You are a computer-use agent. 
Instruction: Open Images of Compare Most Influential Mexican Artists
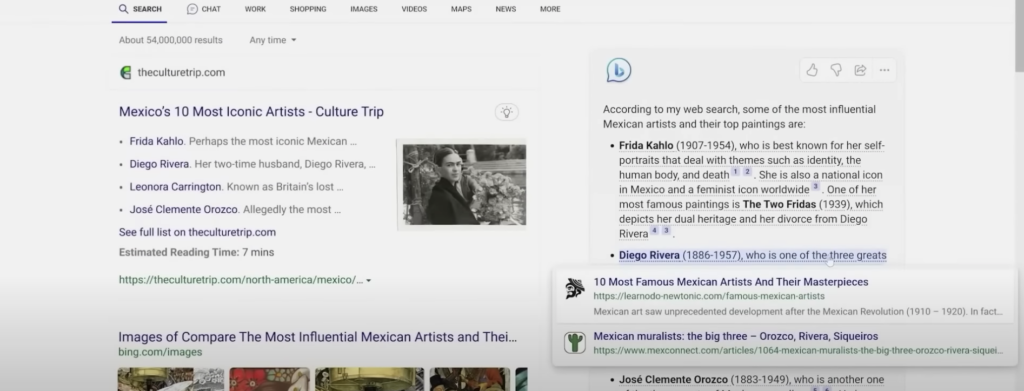[x=317, y=337]
